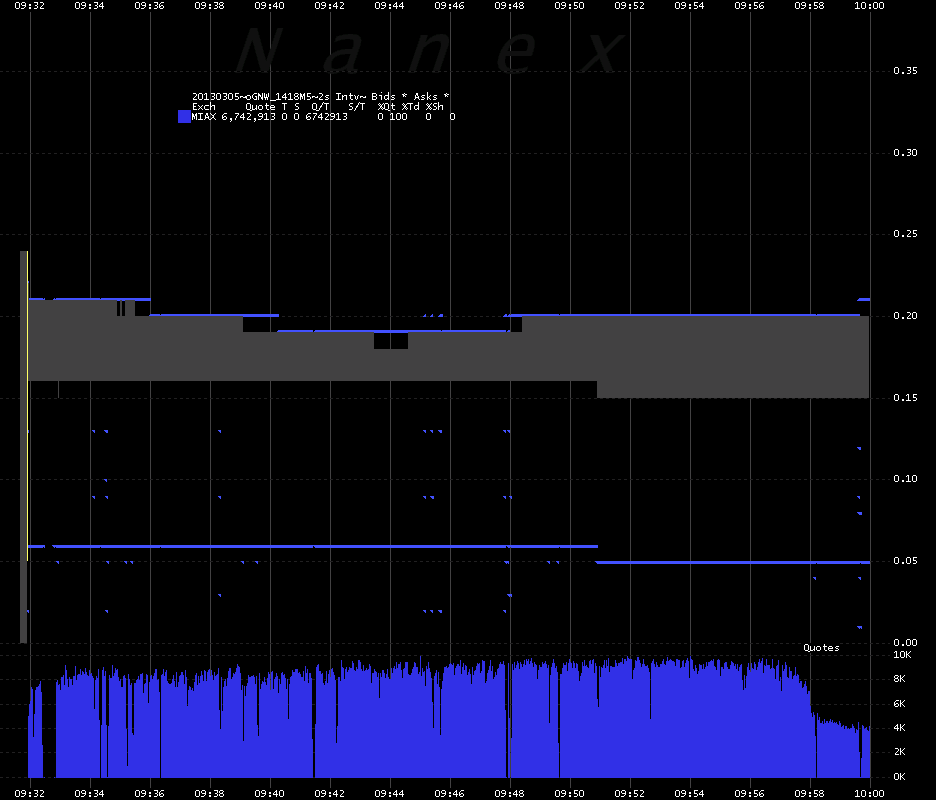Click the %Qt column header in legend
The image size is (936, 800).
pos(386,107)
